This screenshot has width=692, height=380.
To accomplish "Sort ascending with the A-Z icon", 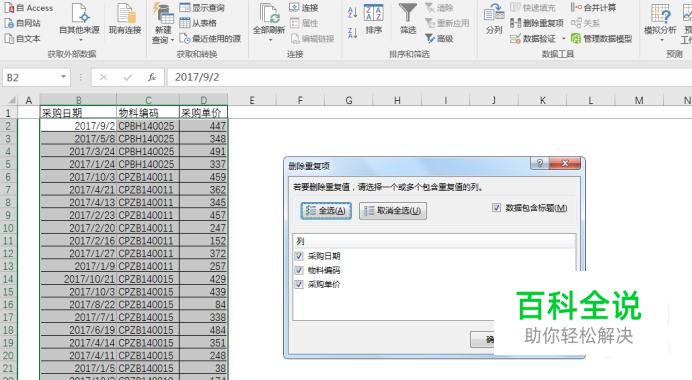I will click(352, 12).
